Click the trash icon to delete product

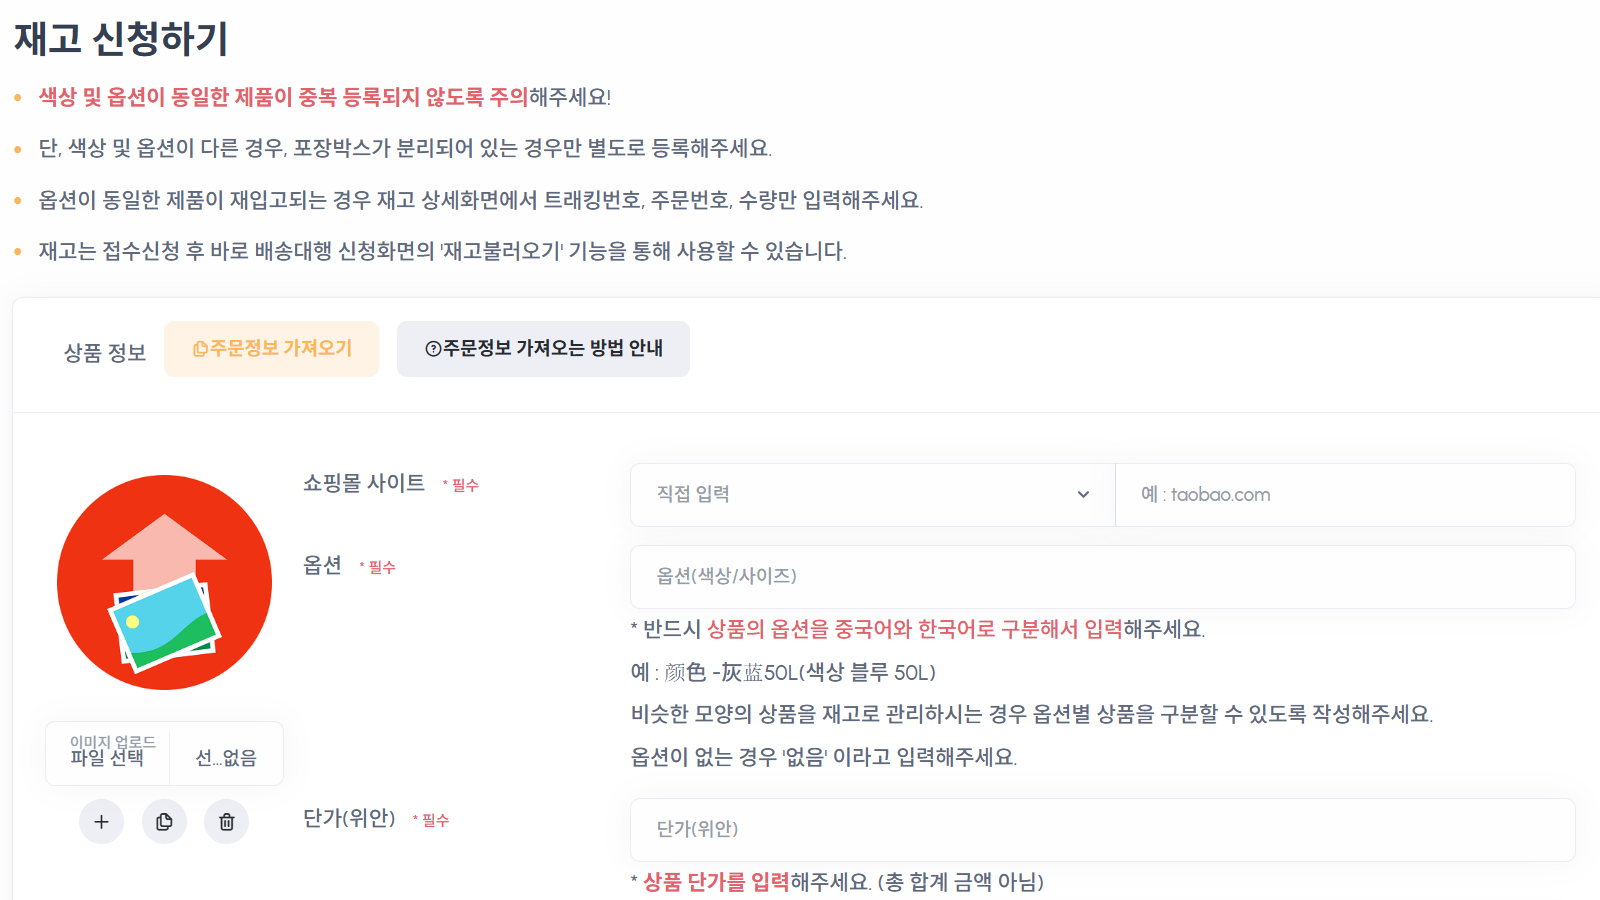coord(225,821)
